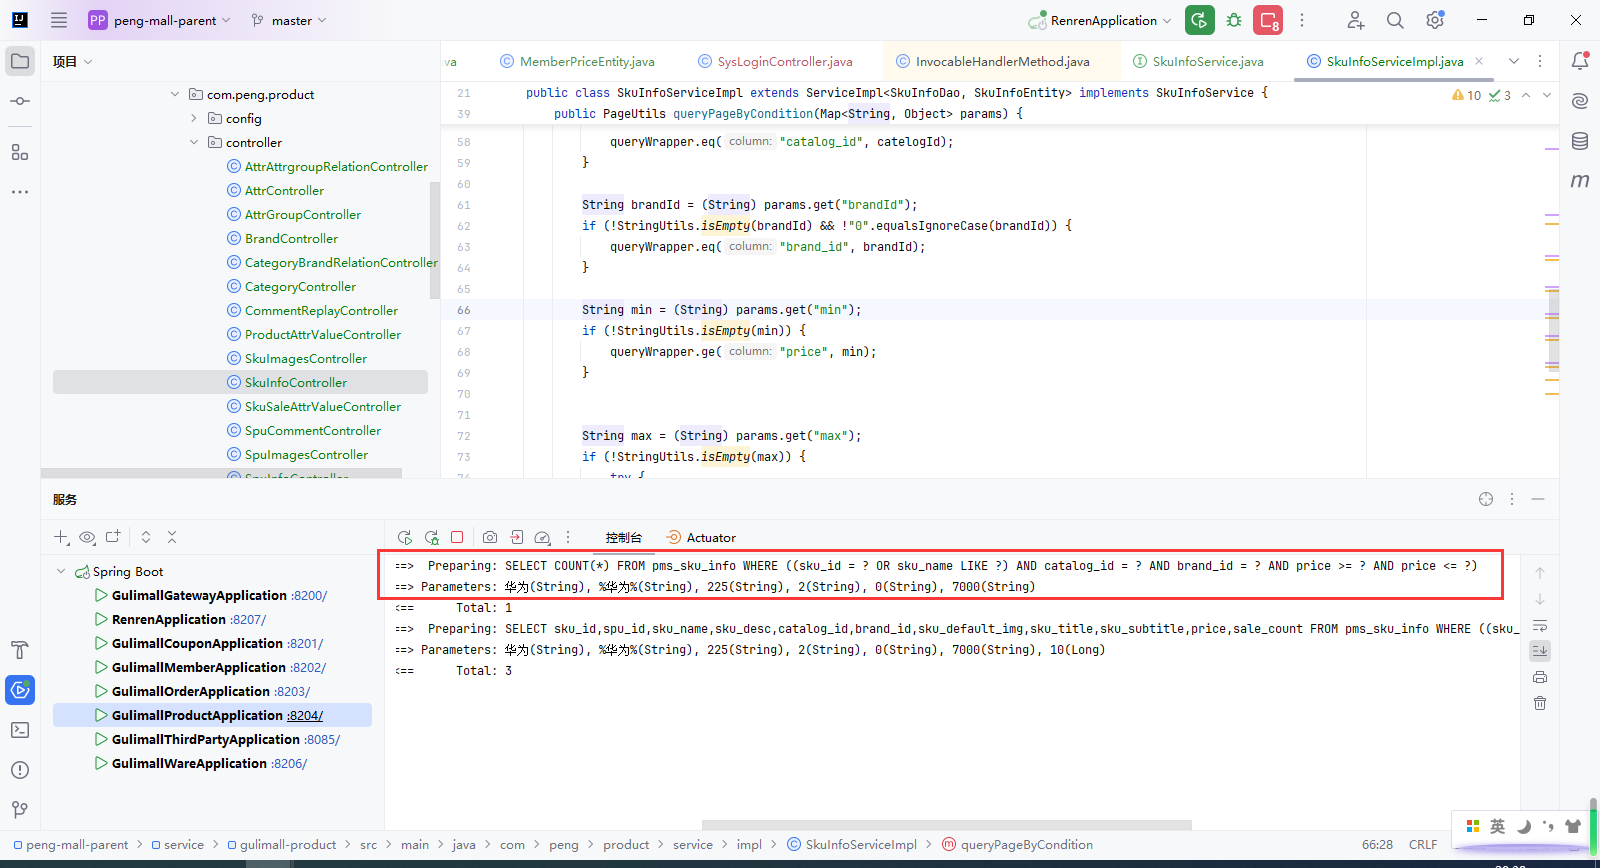The height and width of the screenshot is (868, 1600).
Task: Collapse all services in tree
Action: point(172,537)
